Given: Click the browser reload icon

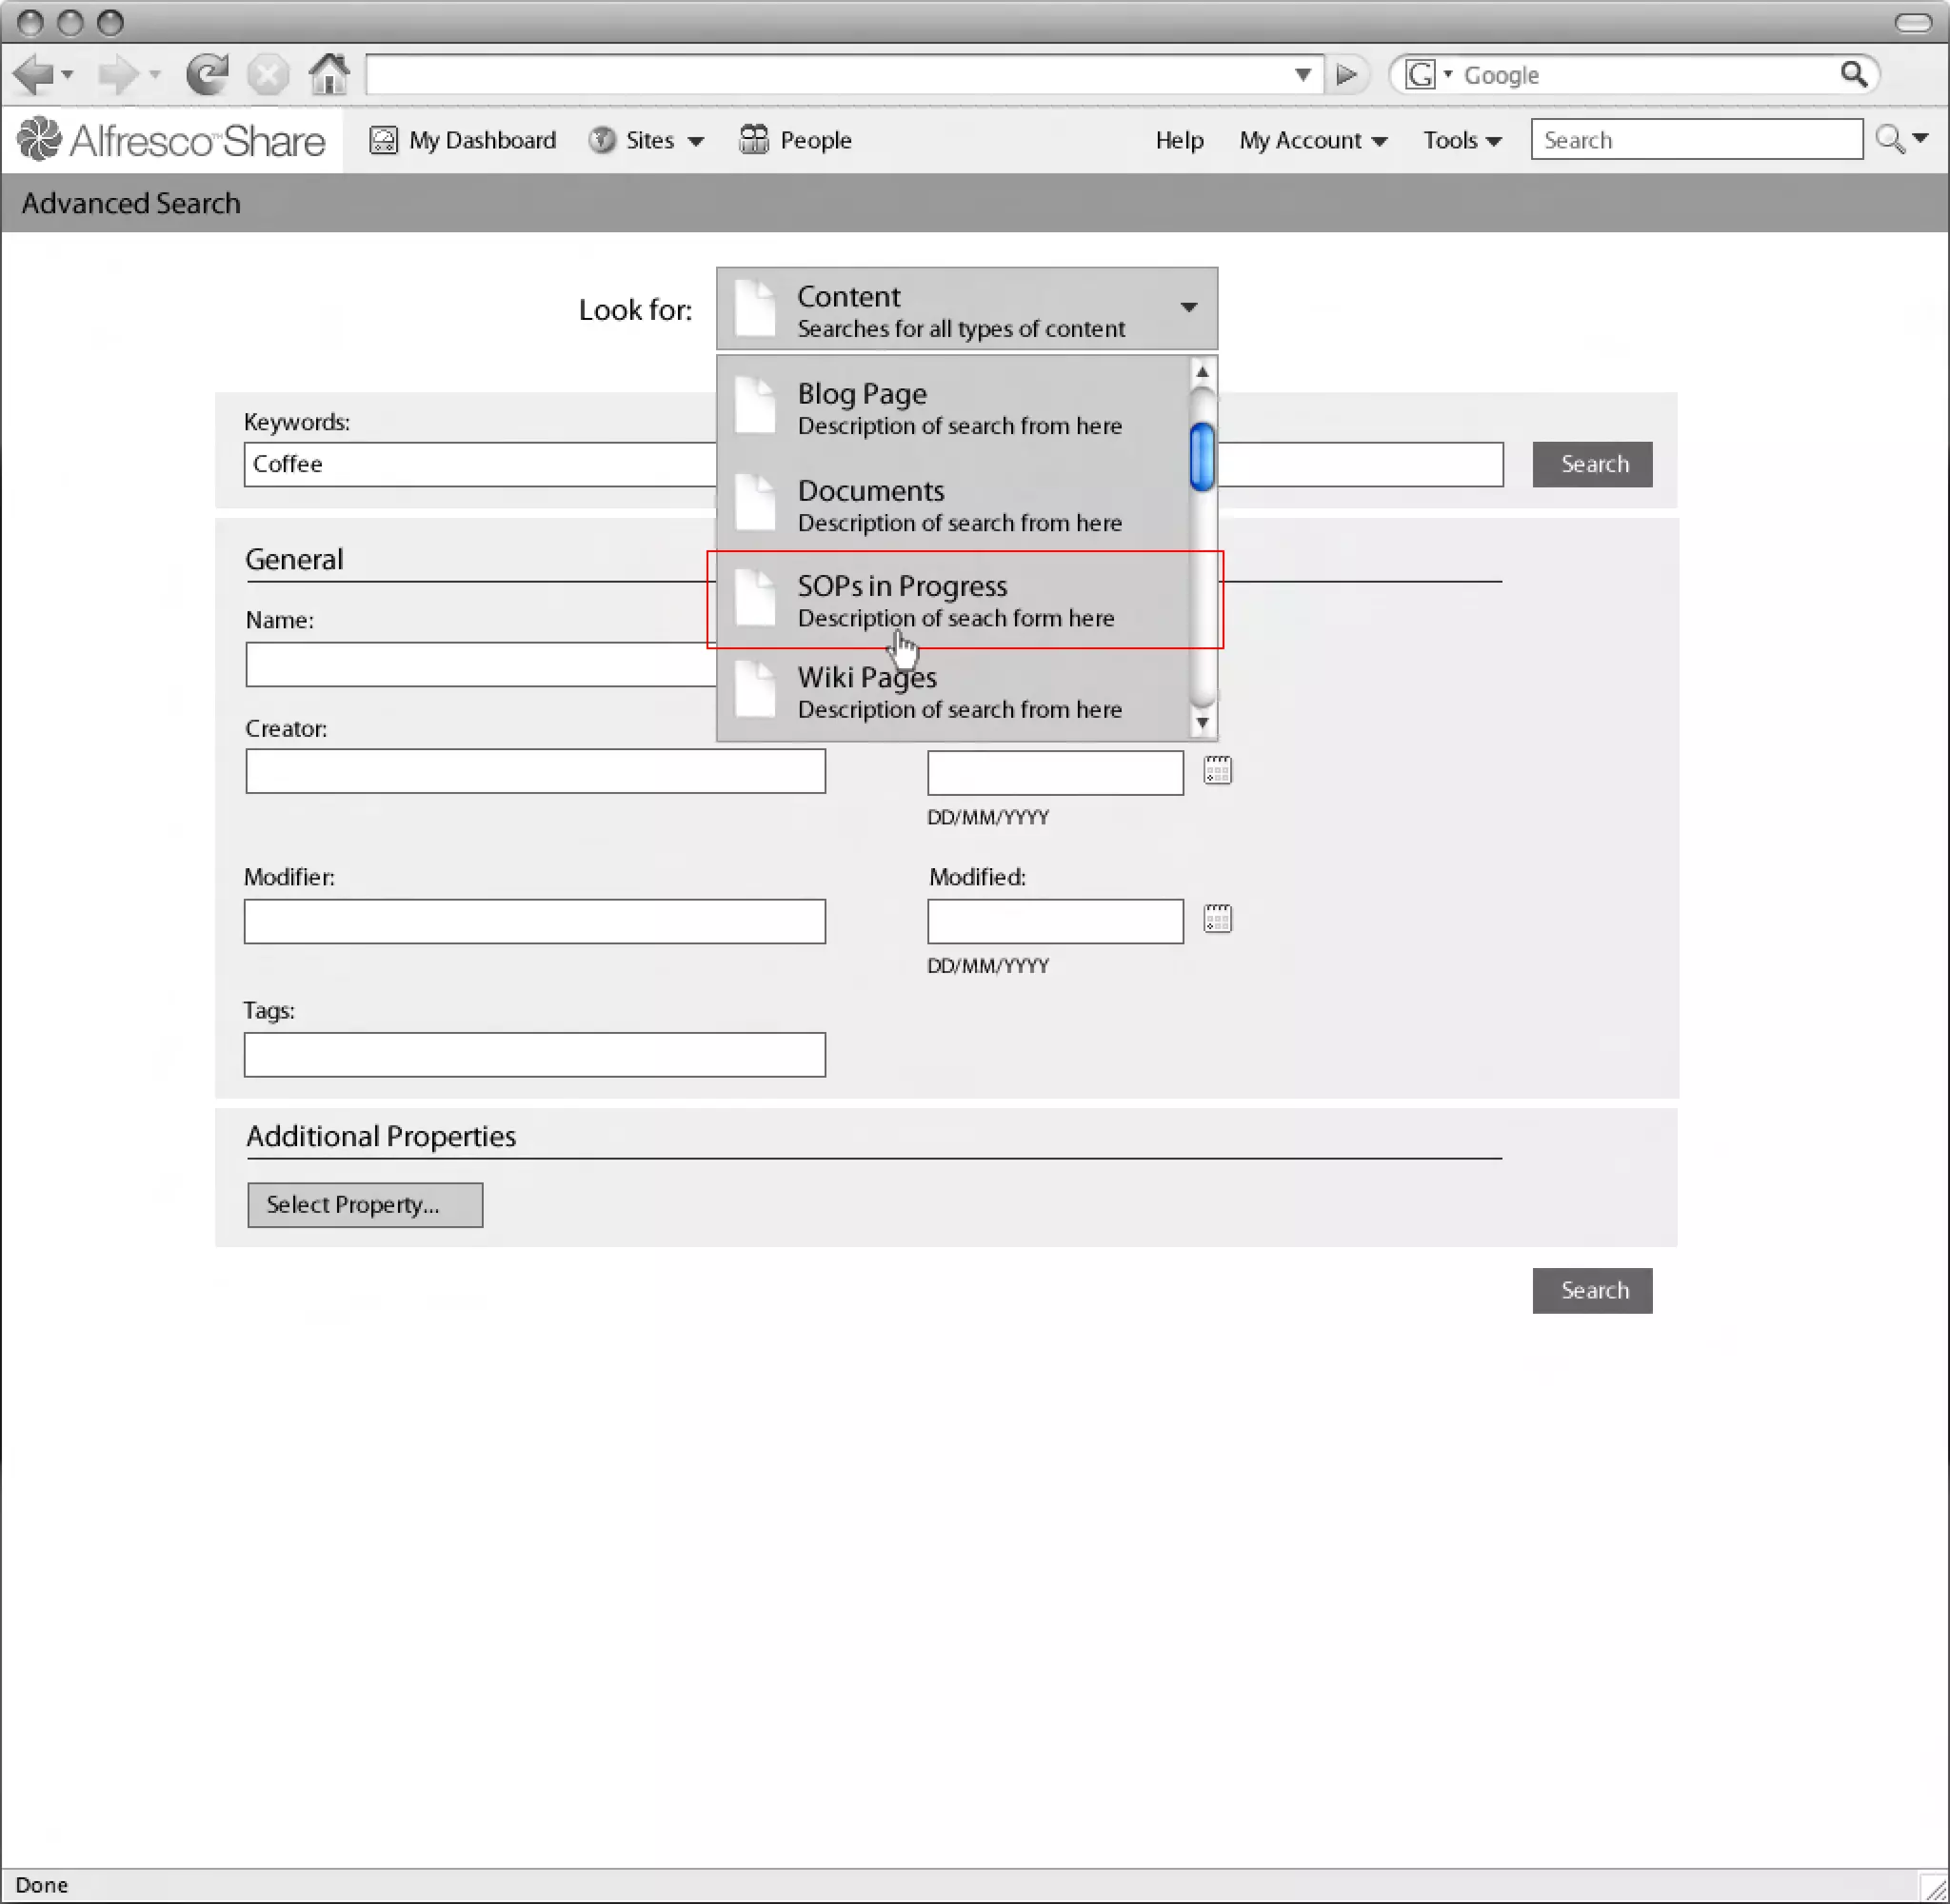Looking at the screenshot, I should [207, 74].
